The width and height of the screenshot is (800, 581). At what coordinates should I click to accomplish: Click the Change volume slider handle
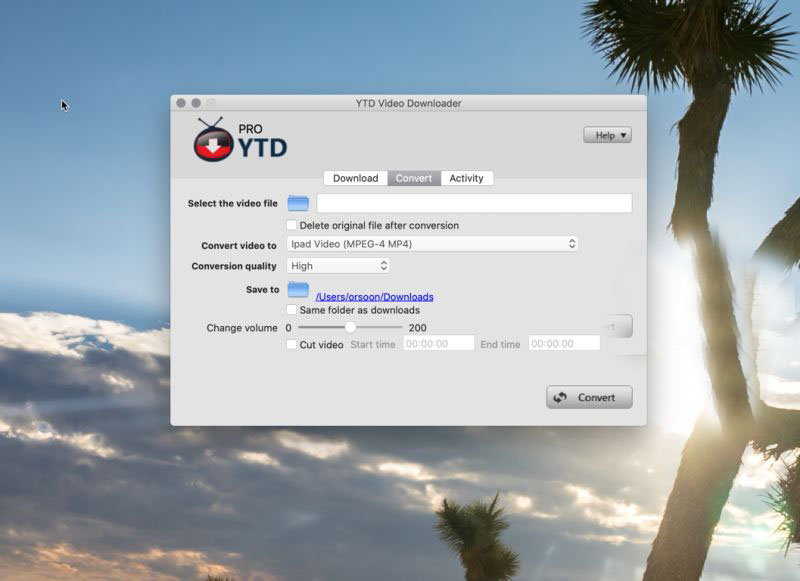click(x=350, y=327)
